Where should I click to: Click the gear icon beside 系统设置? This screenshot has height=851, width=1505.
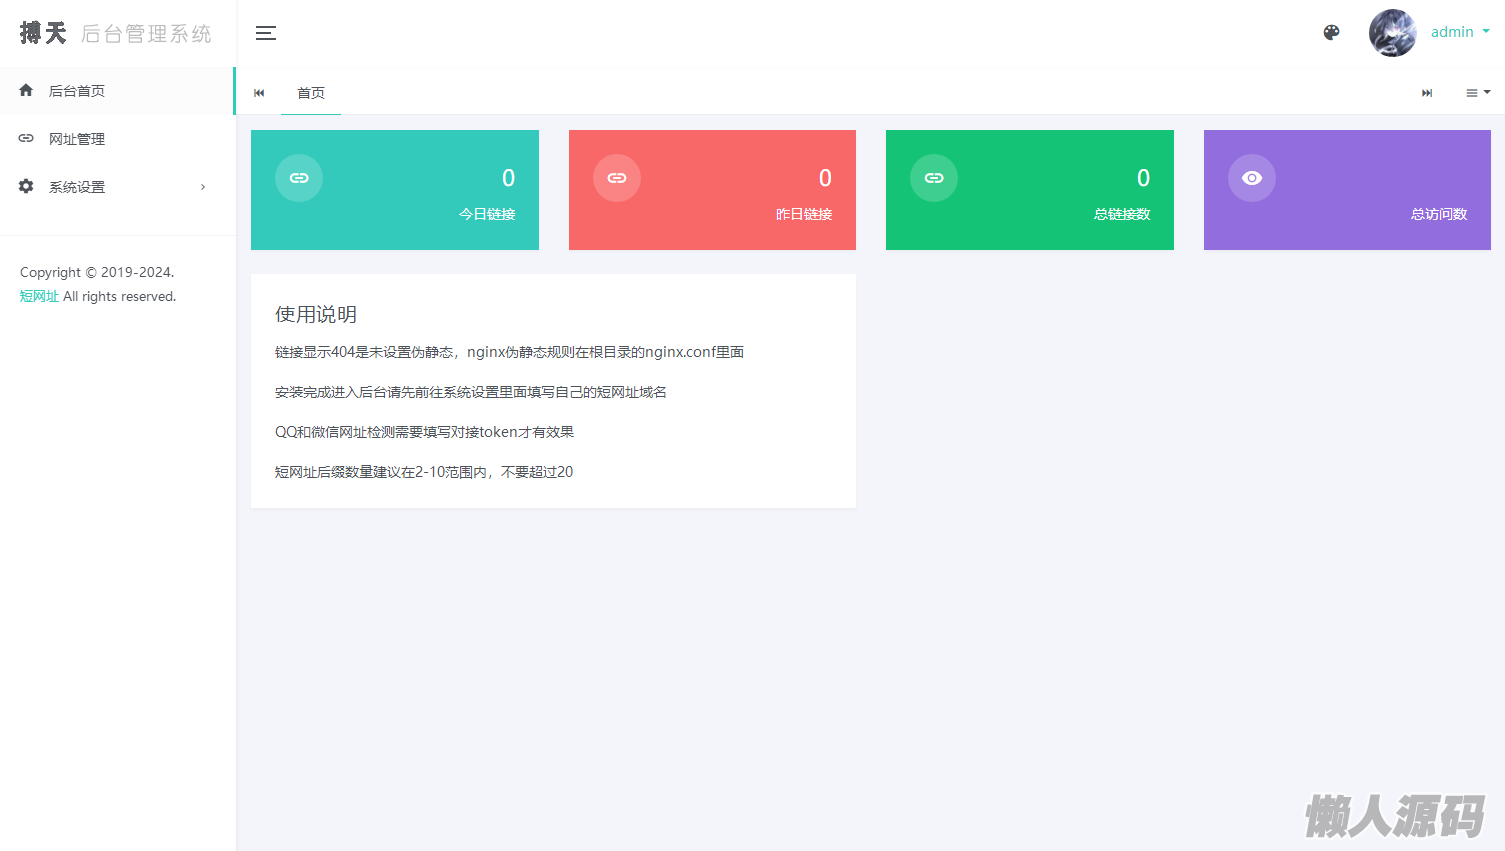[x=26, y=186]
